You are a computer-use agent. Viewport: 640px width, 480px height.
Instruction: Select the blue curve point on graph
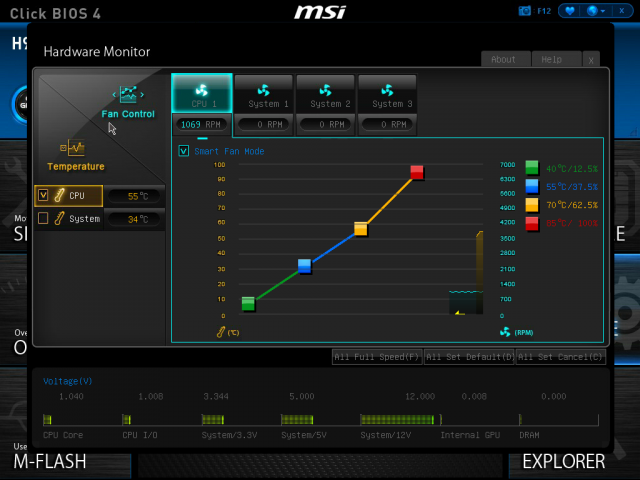pos(304,266)
